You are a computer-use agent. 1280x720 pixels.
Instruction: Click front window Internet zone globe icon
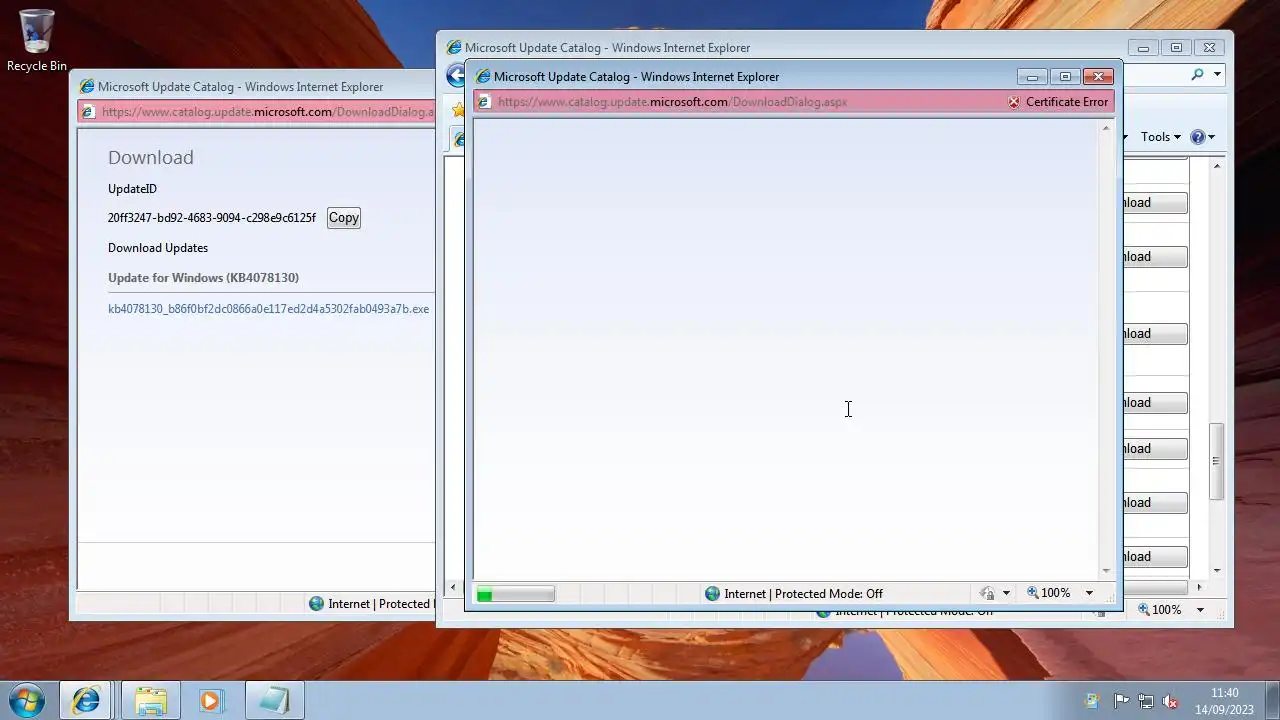[712, 594]
